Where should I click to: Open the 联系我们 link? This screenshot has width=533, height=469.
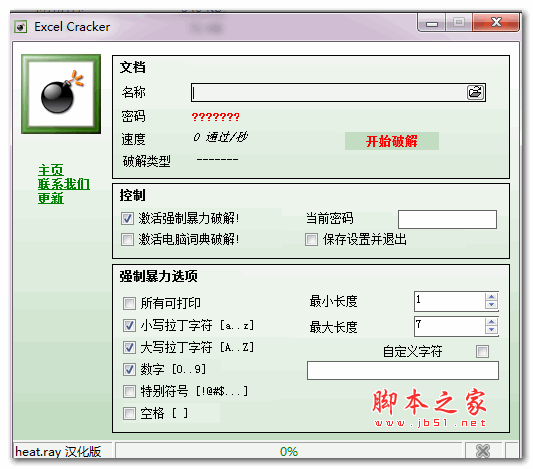(x=64, y=184)
